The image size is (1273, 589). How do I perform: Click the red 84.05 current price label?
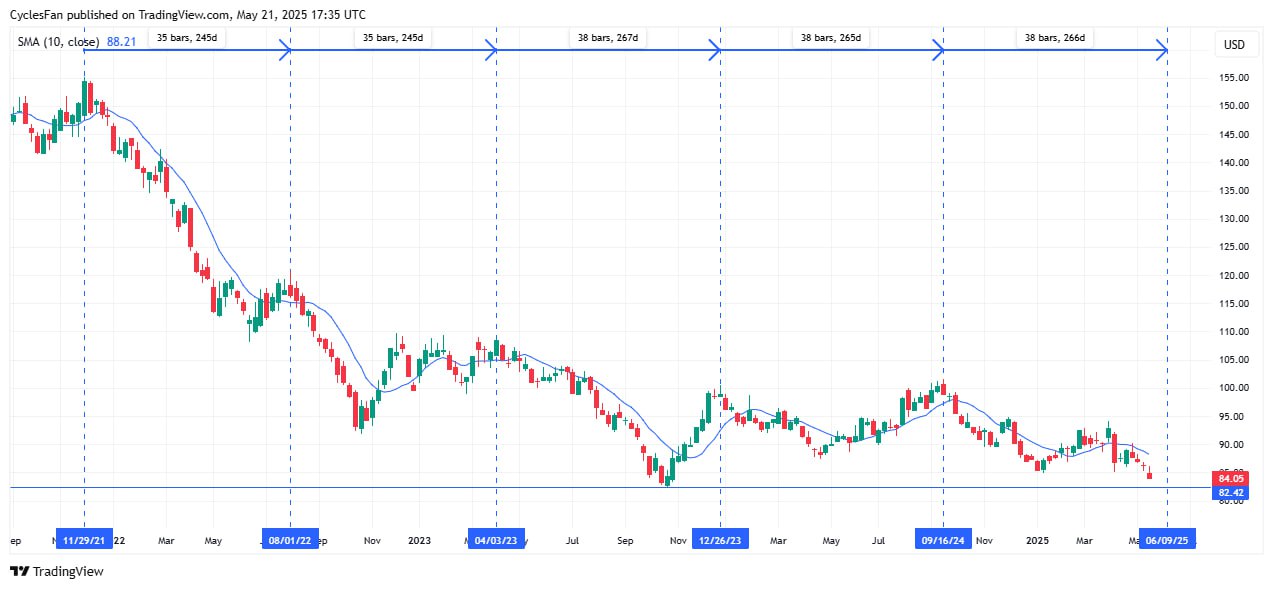[1229, 478]
